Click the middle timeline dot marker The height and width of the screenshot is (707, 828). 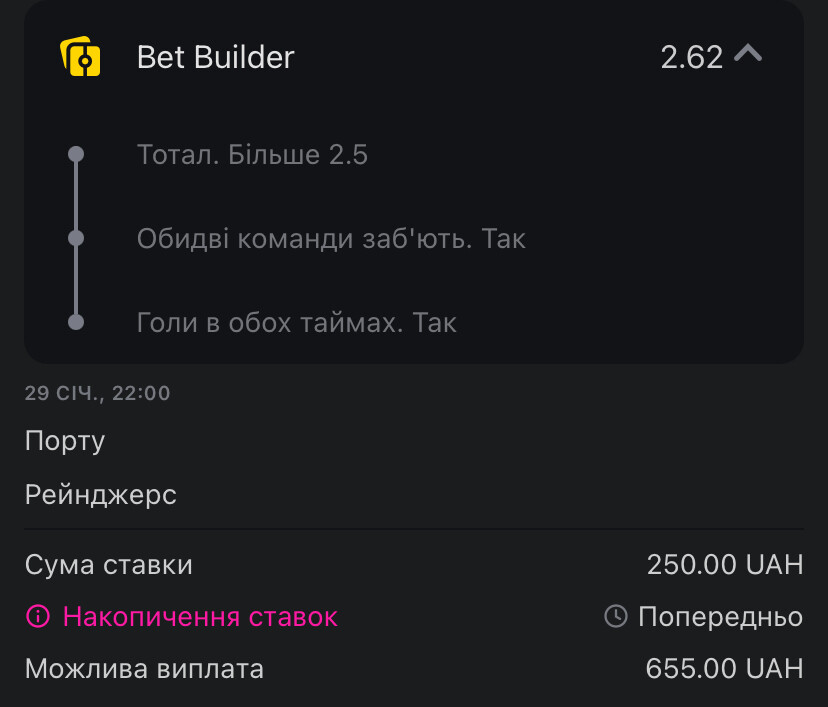coord(76,239)
